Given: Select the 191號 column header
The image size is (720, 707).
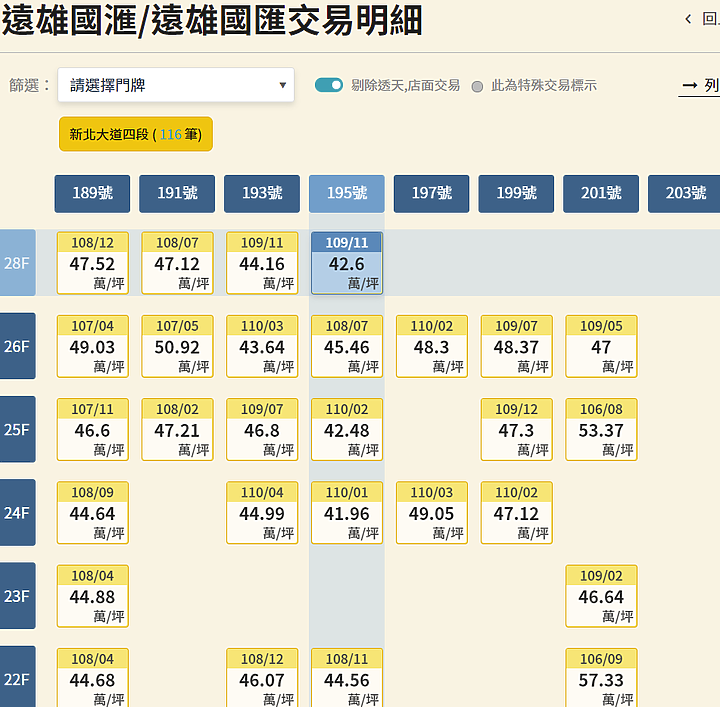Looking at the screenshot, I should tap(177, 193).
